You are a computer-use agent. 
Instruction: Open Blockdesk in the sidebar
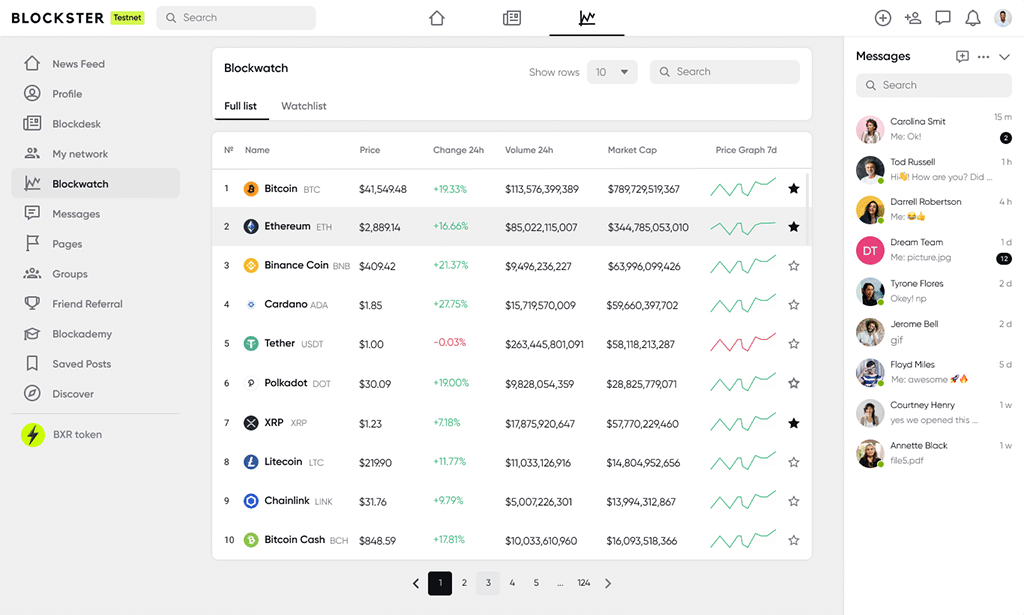click(95, 124)
